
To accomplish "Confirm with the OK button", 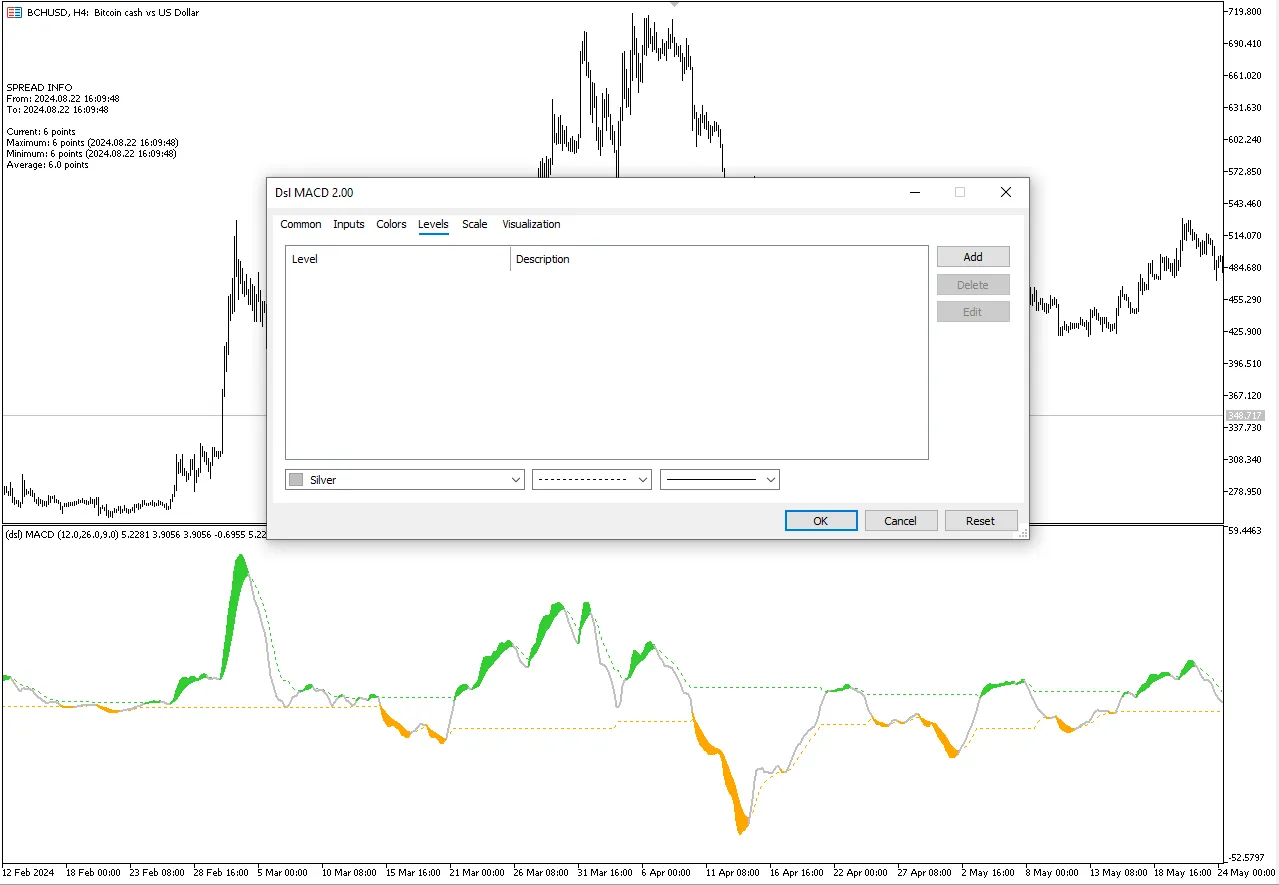I will [x=821, y=520].
